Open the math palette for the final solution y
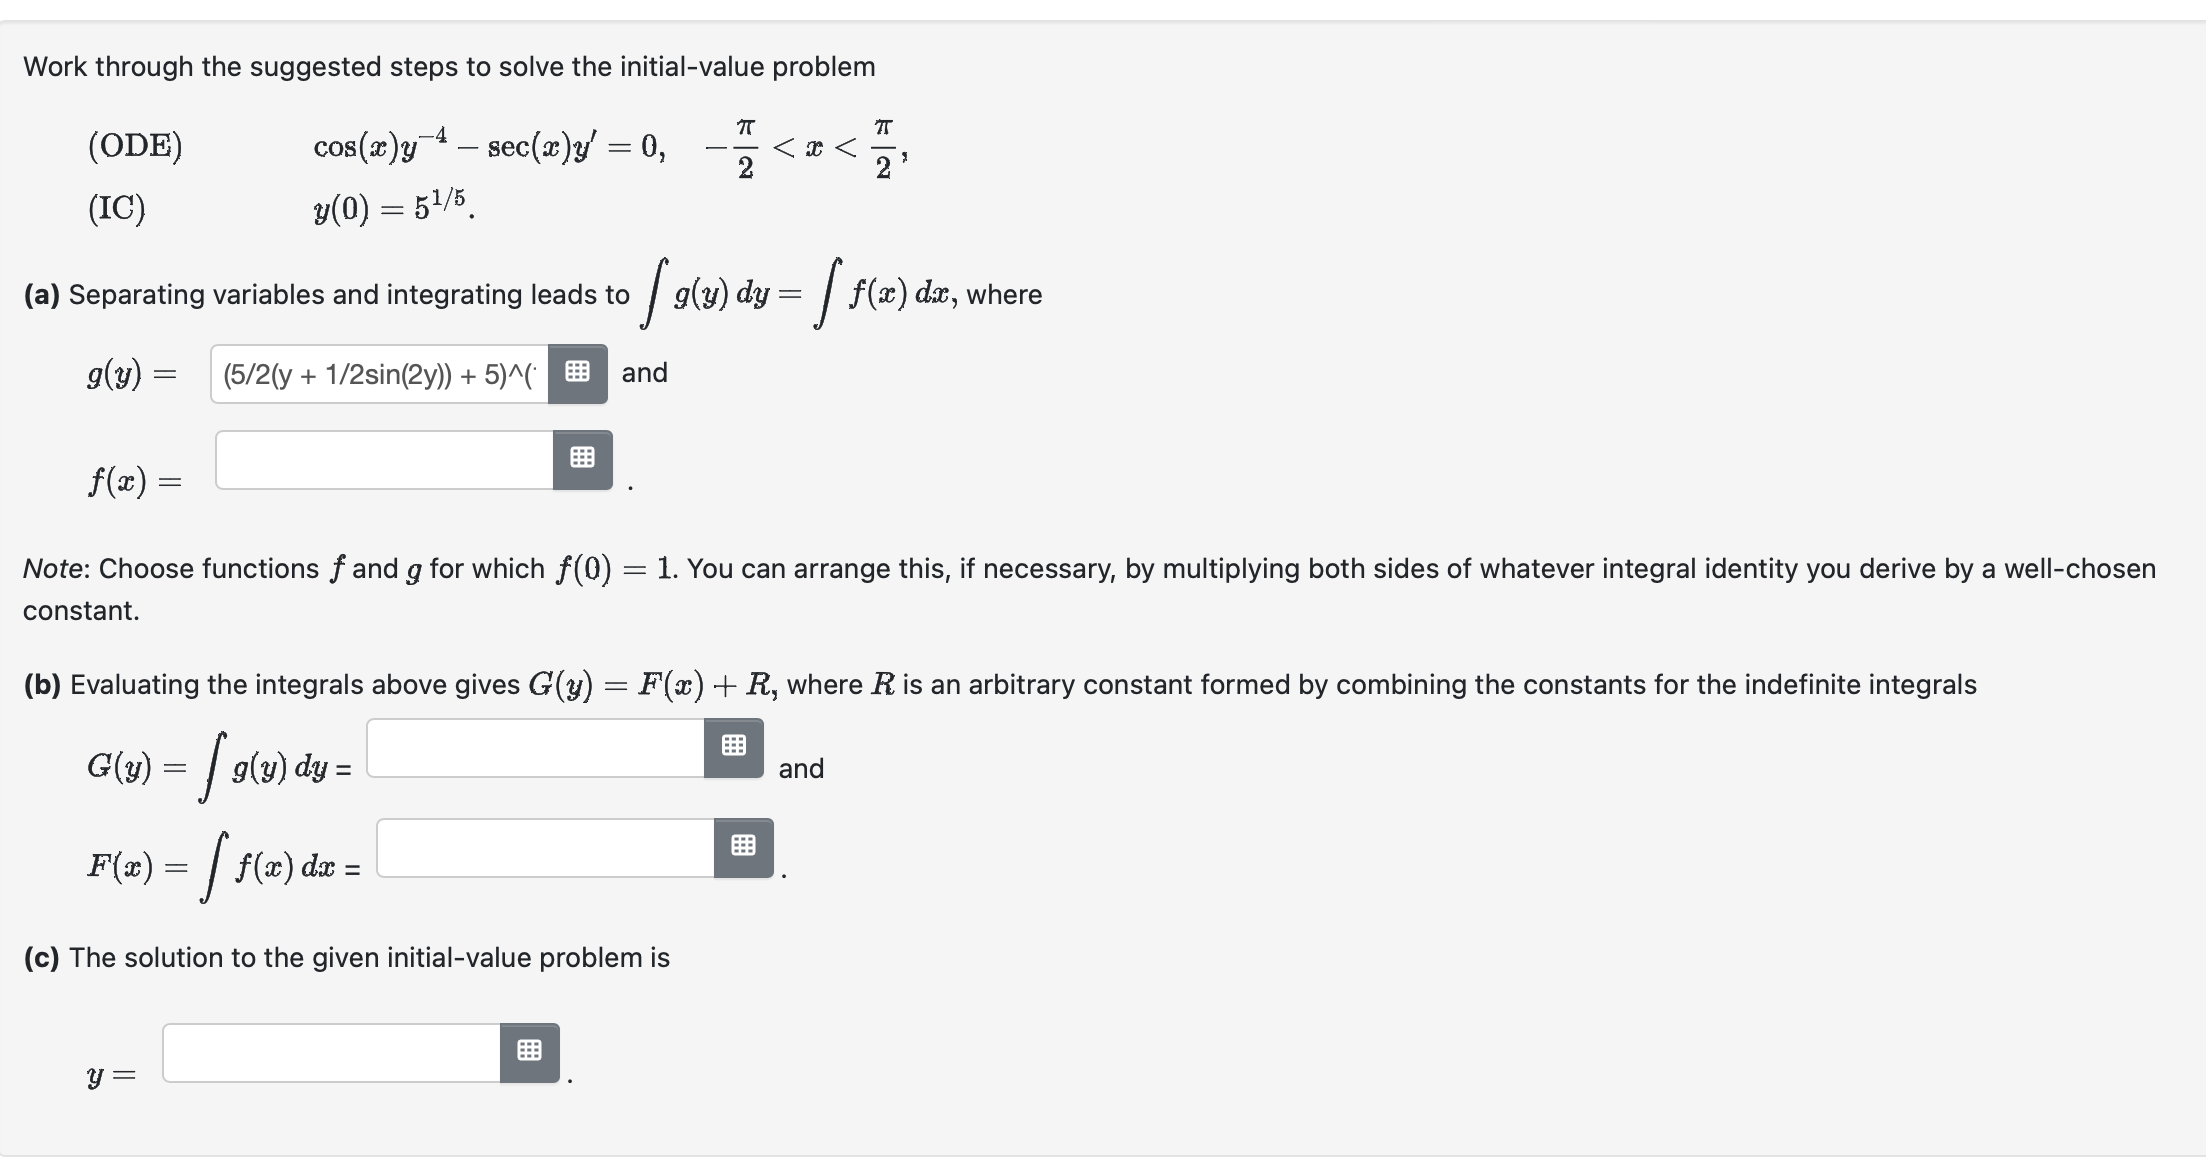This screenshot has height=1168, width=2206. coord(530,1050)
